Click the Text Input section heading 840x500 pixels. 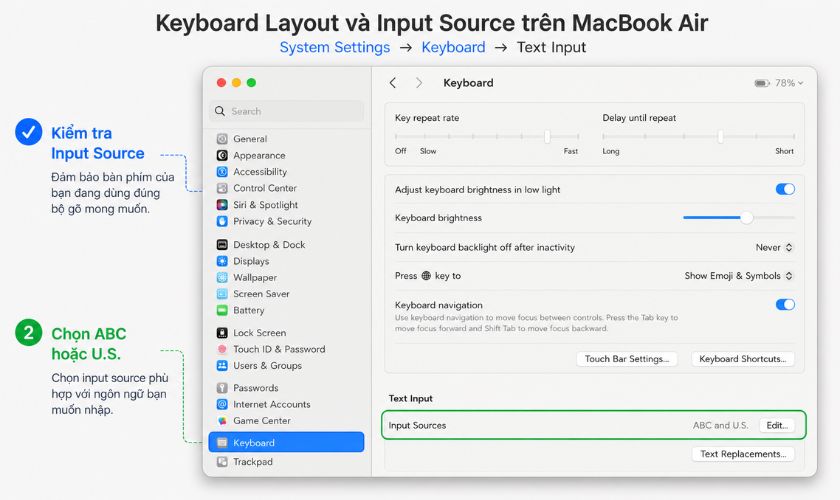coord(410,399)
